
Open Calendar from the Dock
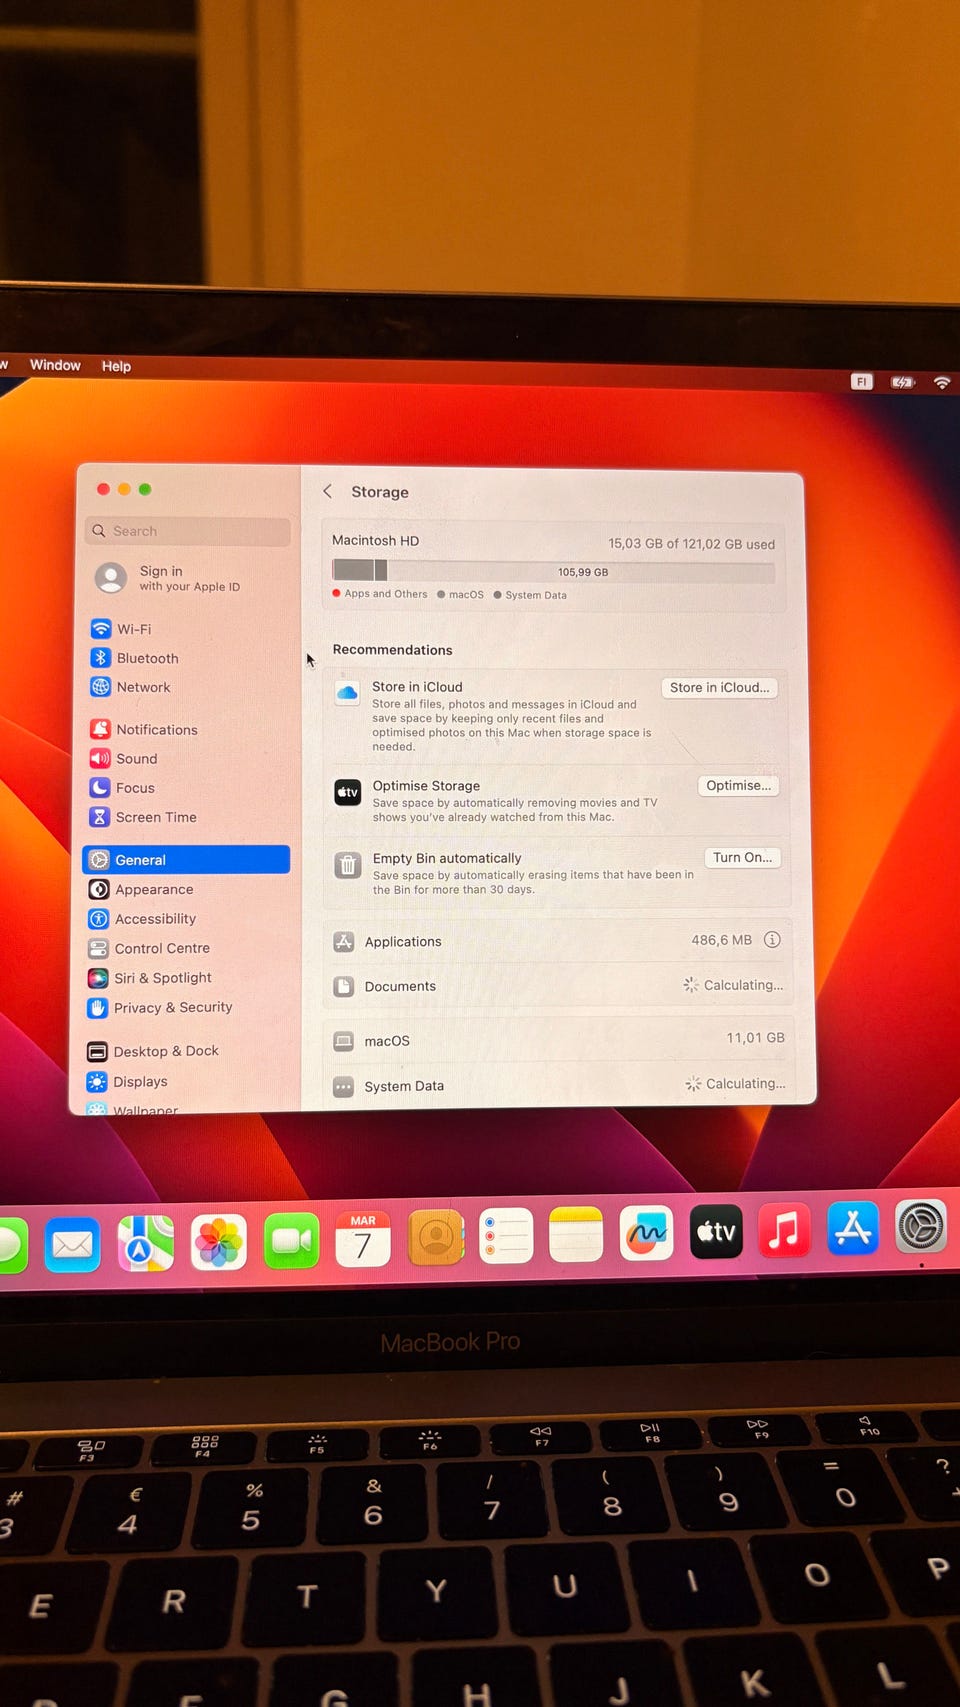click(363, 1238)
